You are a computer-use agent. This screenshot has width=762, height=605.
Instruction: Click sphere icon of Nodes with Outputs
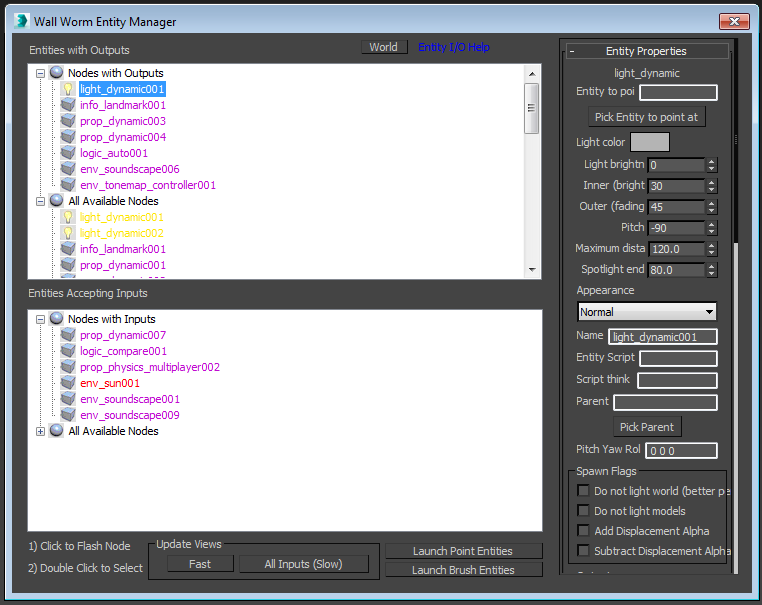(x=56, y=73)
